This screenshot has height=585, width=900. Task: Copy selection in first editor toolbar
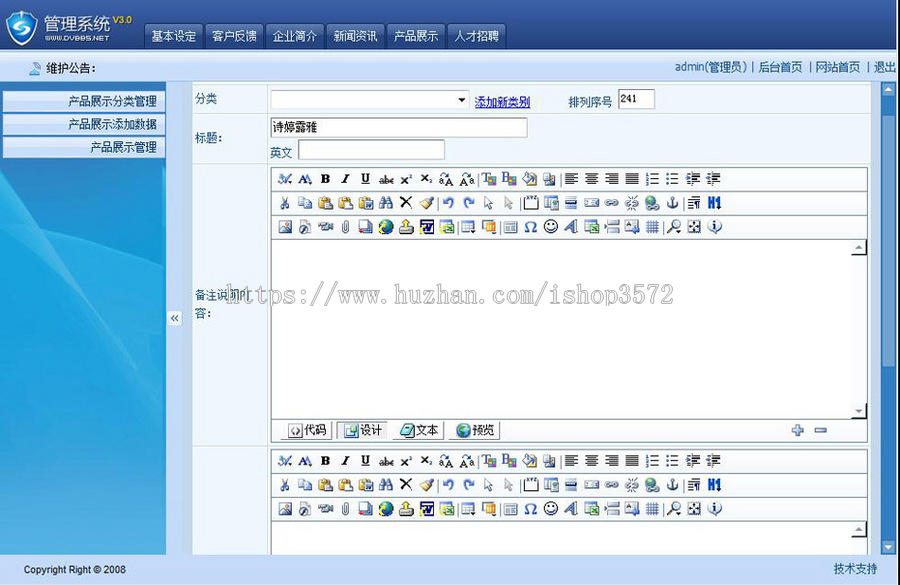click(x=305, y=203)
